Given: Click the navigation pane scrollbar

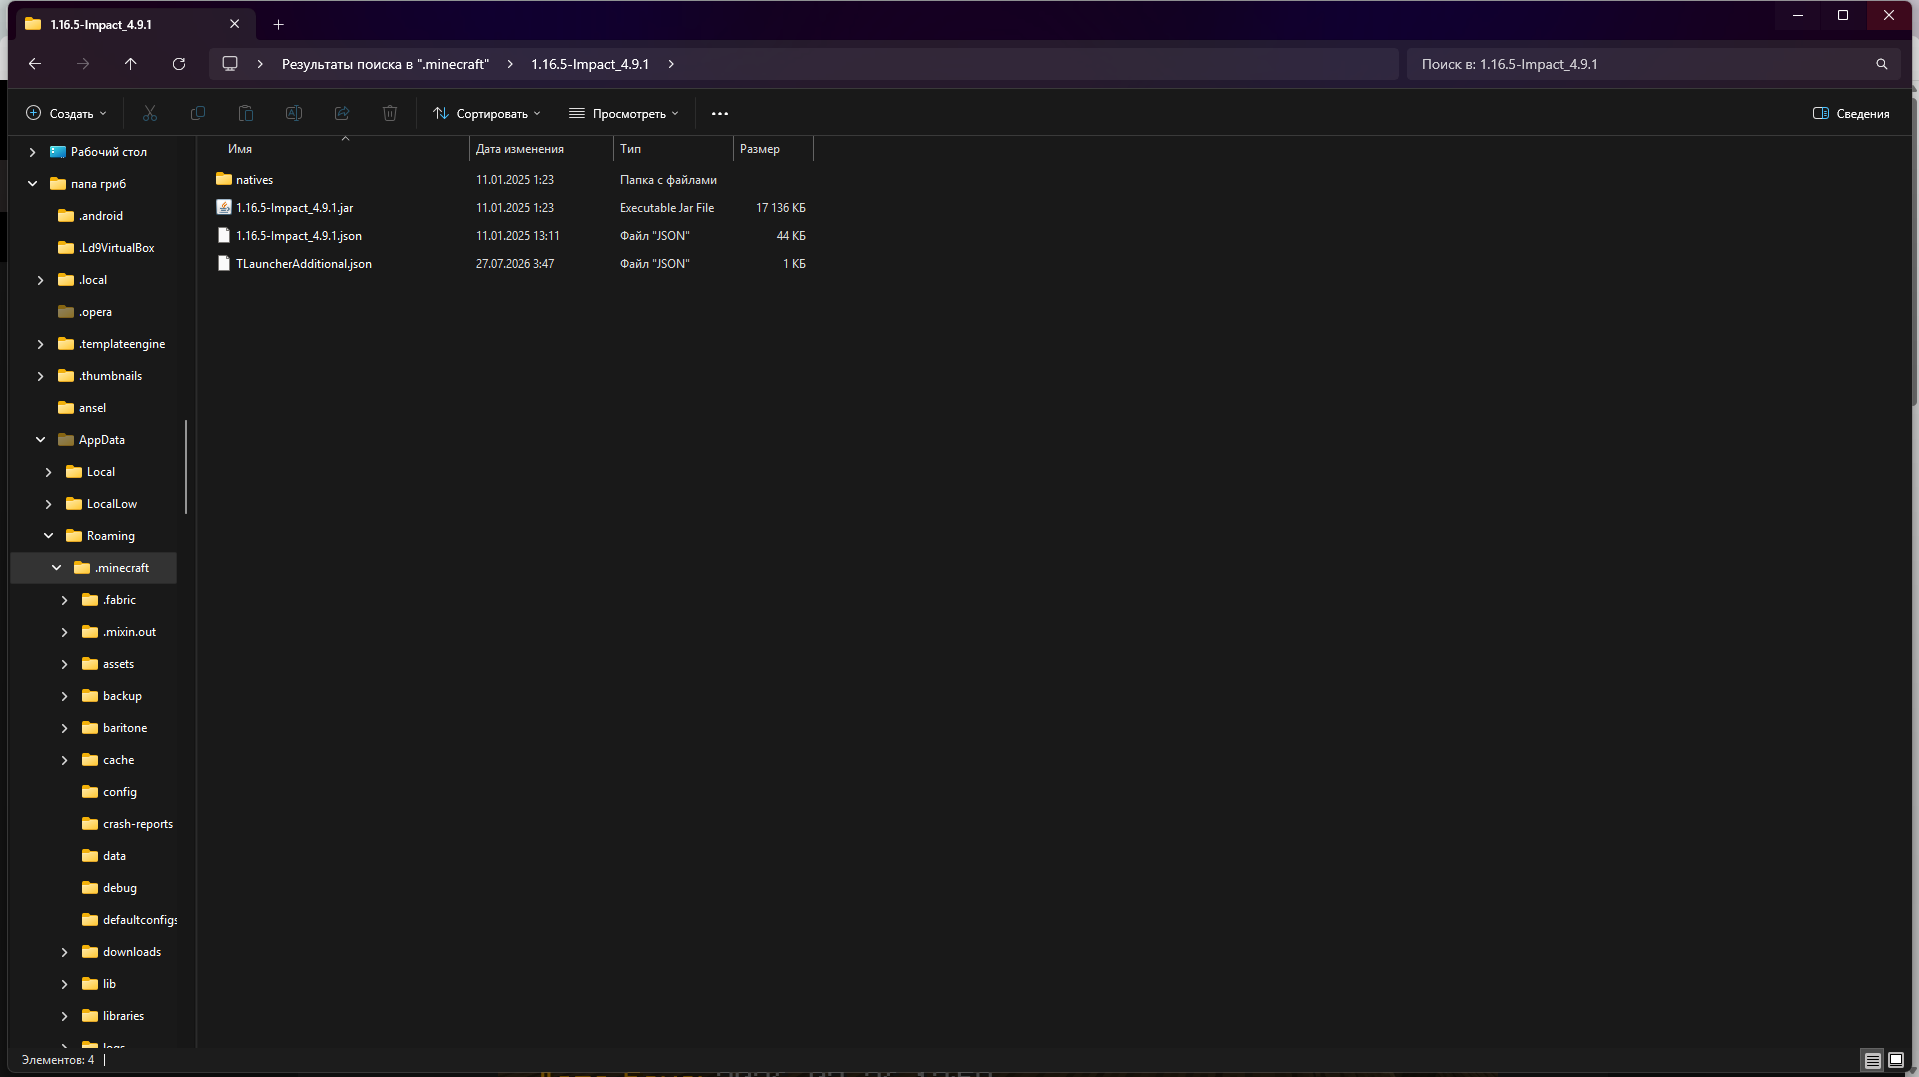Looking at the screenshot, I should coord(186,467).
